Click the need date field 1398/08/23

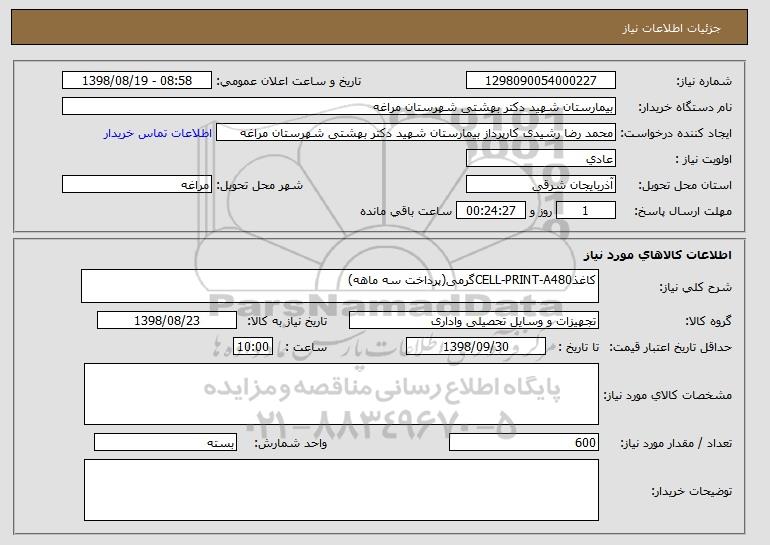(167, 321)
